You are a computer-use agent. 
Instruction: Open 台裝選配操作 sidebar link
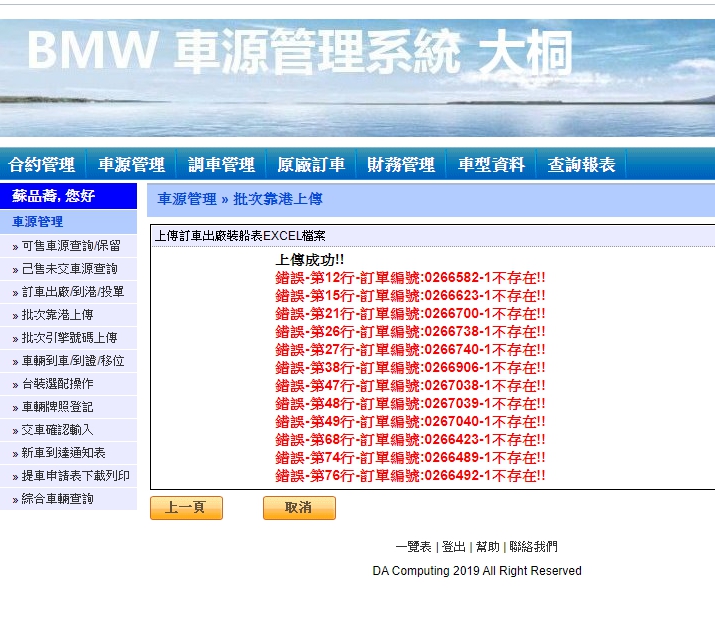coord(57,384)
